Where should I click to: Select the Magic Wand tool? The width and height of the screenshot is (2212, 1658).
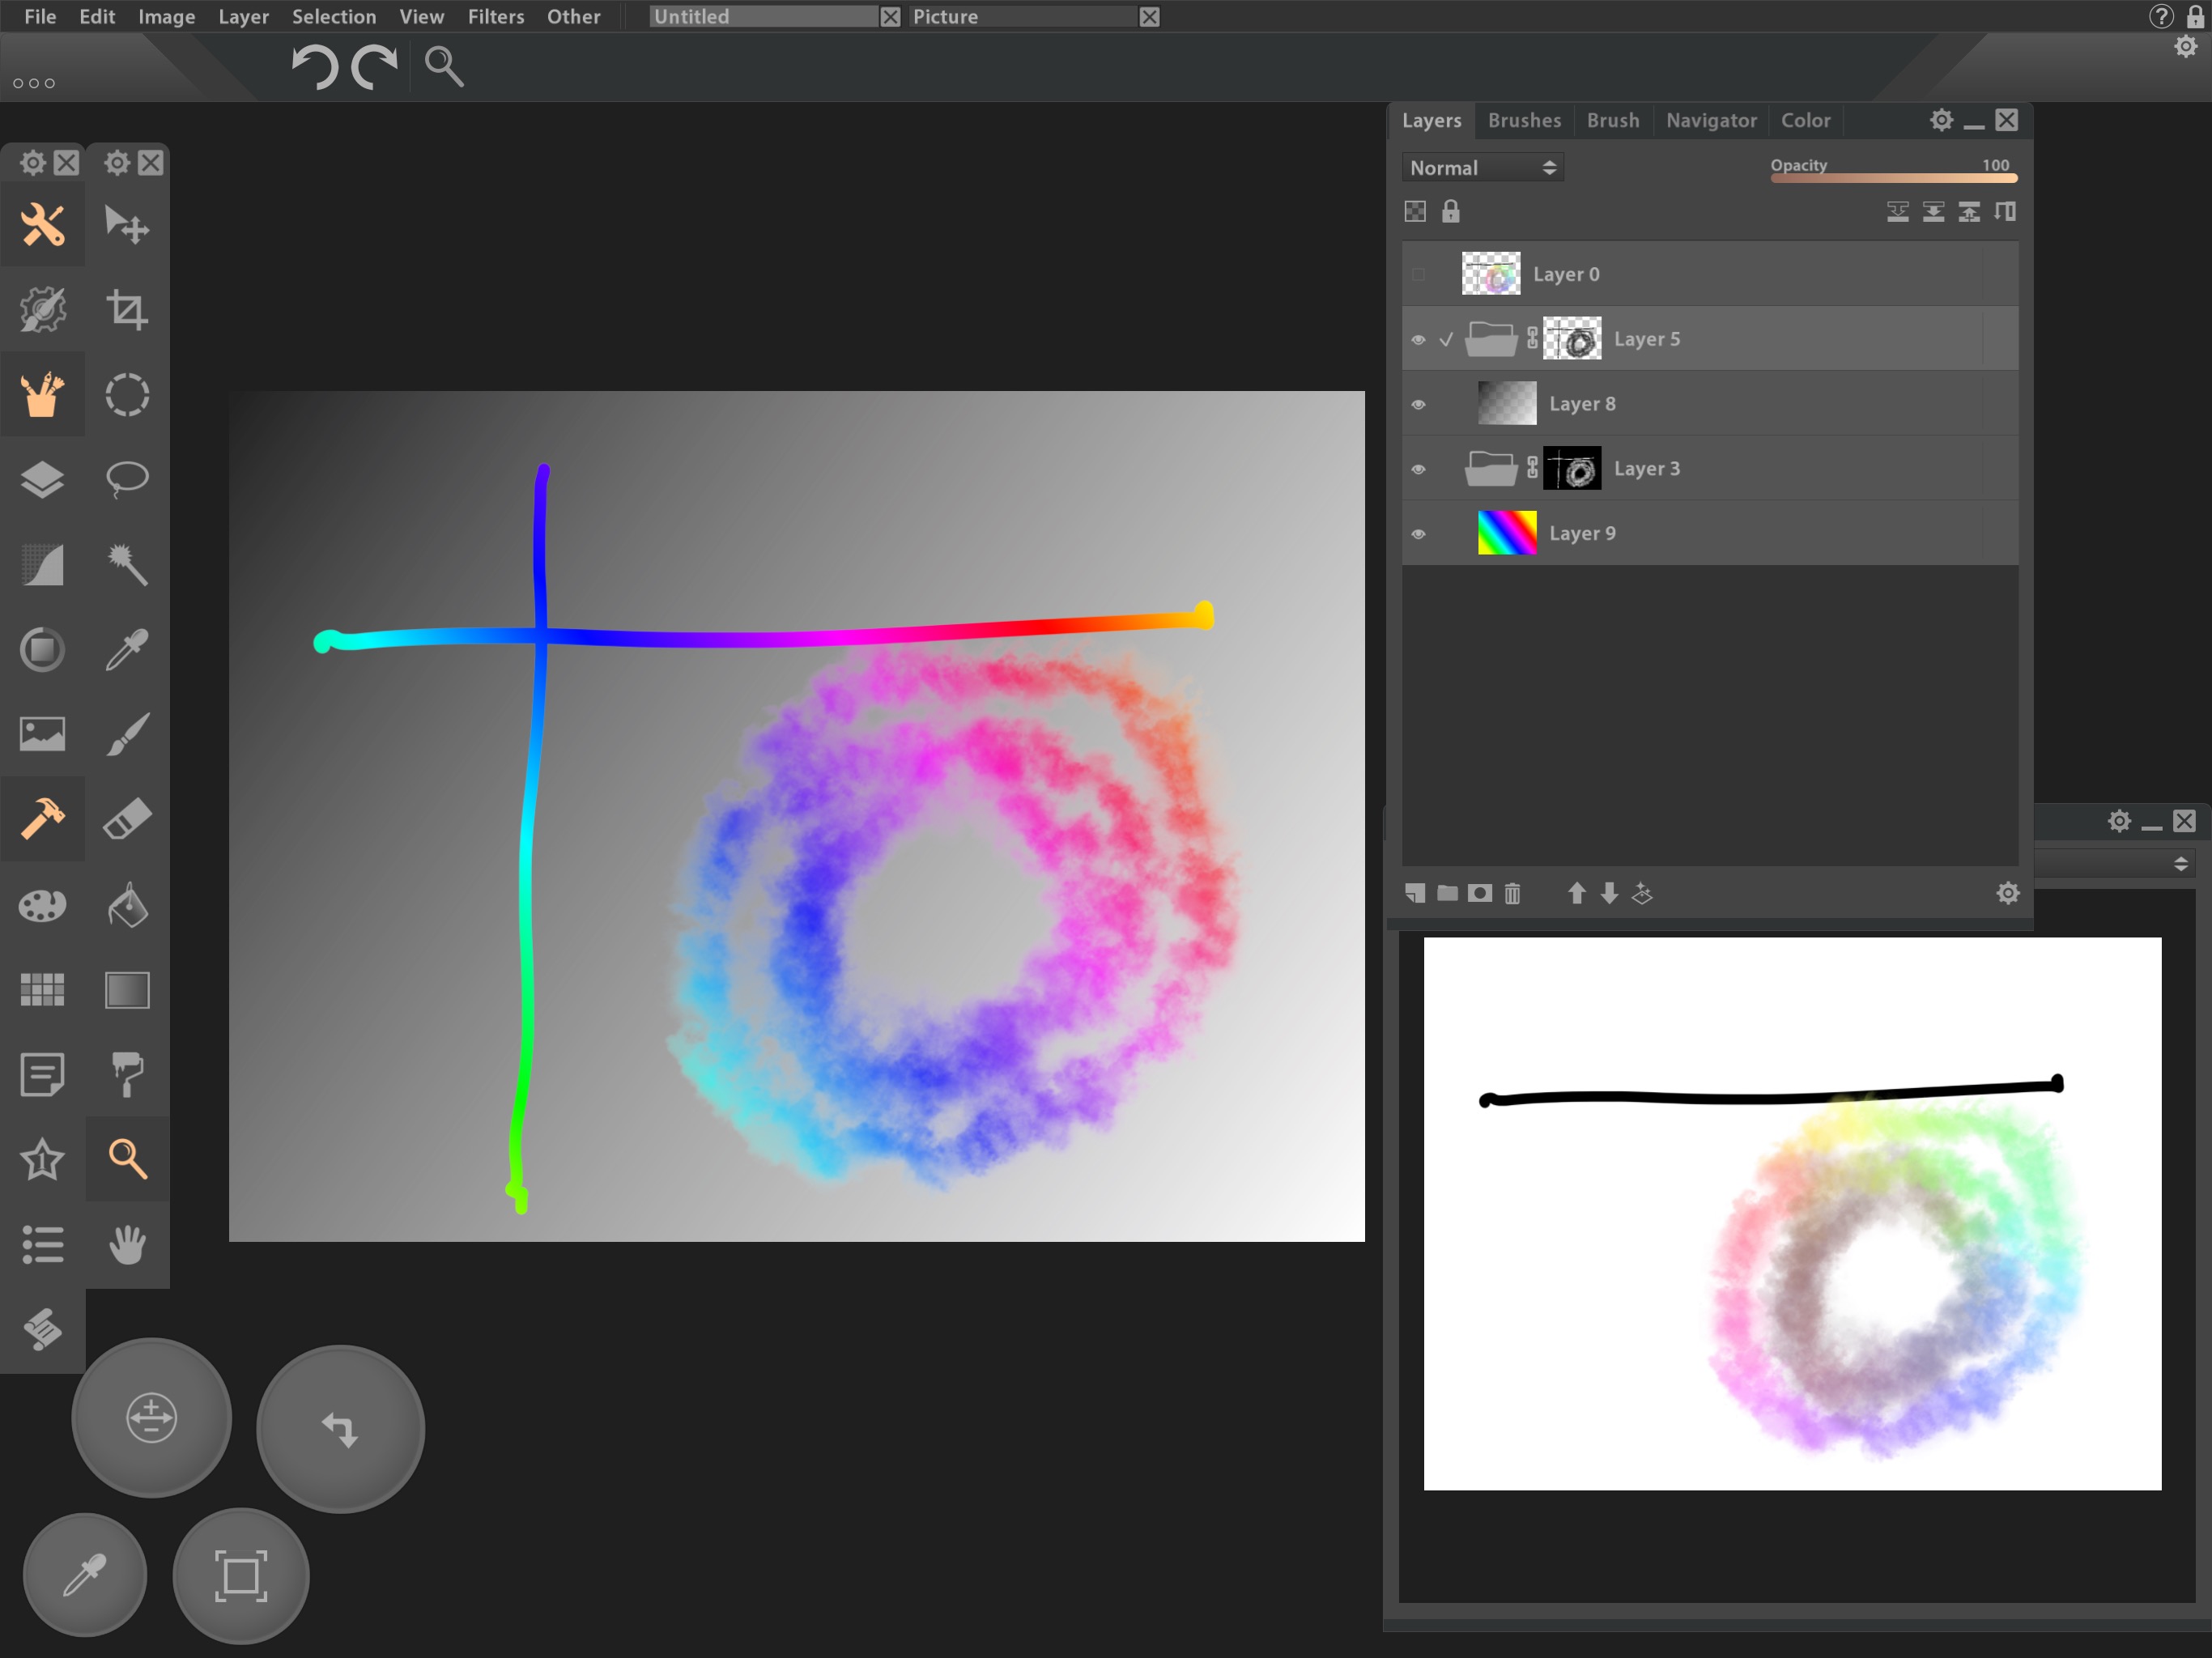tap(127, 565)
